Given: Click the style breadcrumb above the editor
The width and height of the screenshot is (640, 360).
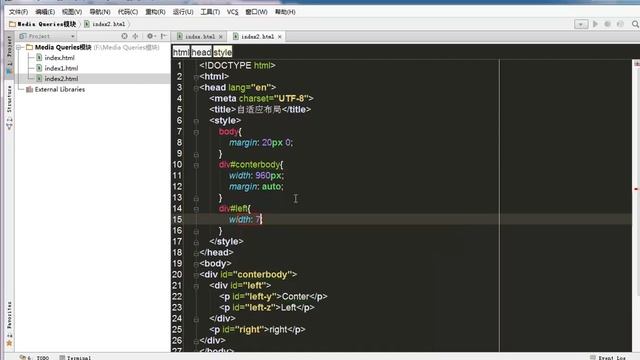Looking at the screenshot, I should [x=222, y=52].
